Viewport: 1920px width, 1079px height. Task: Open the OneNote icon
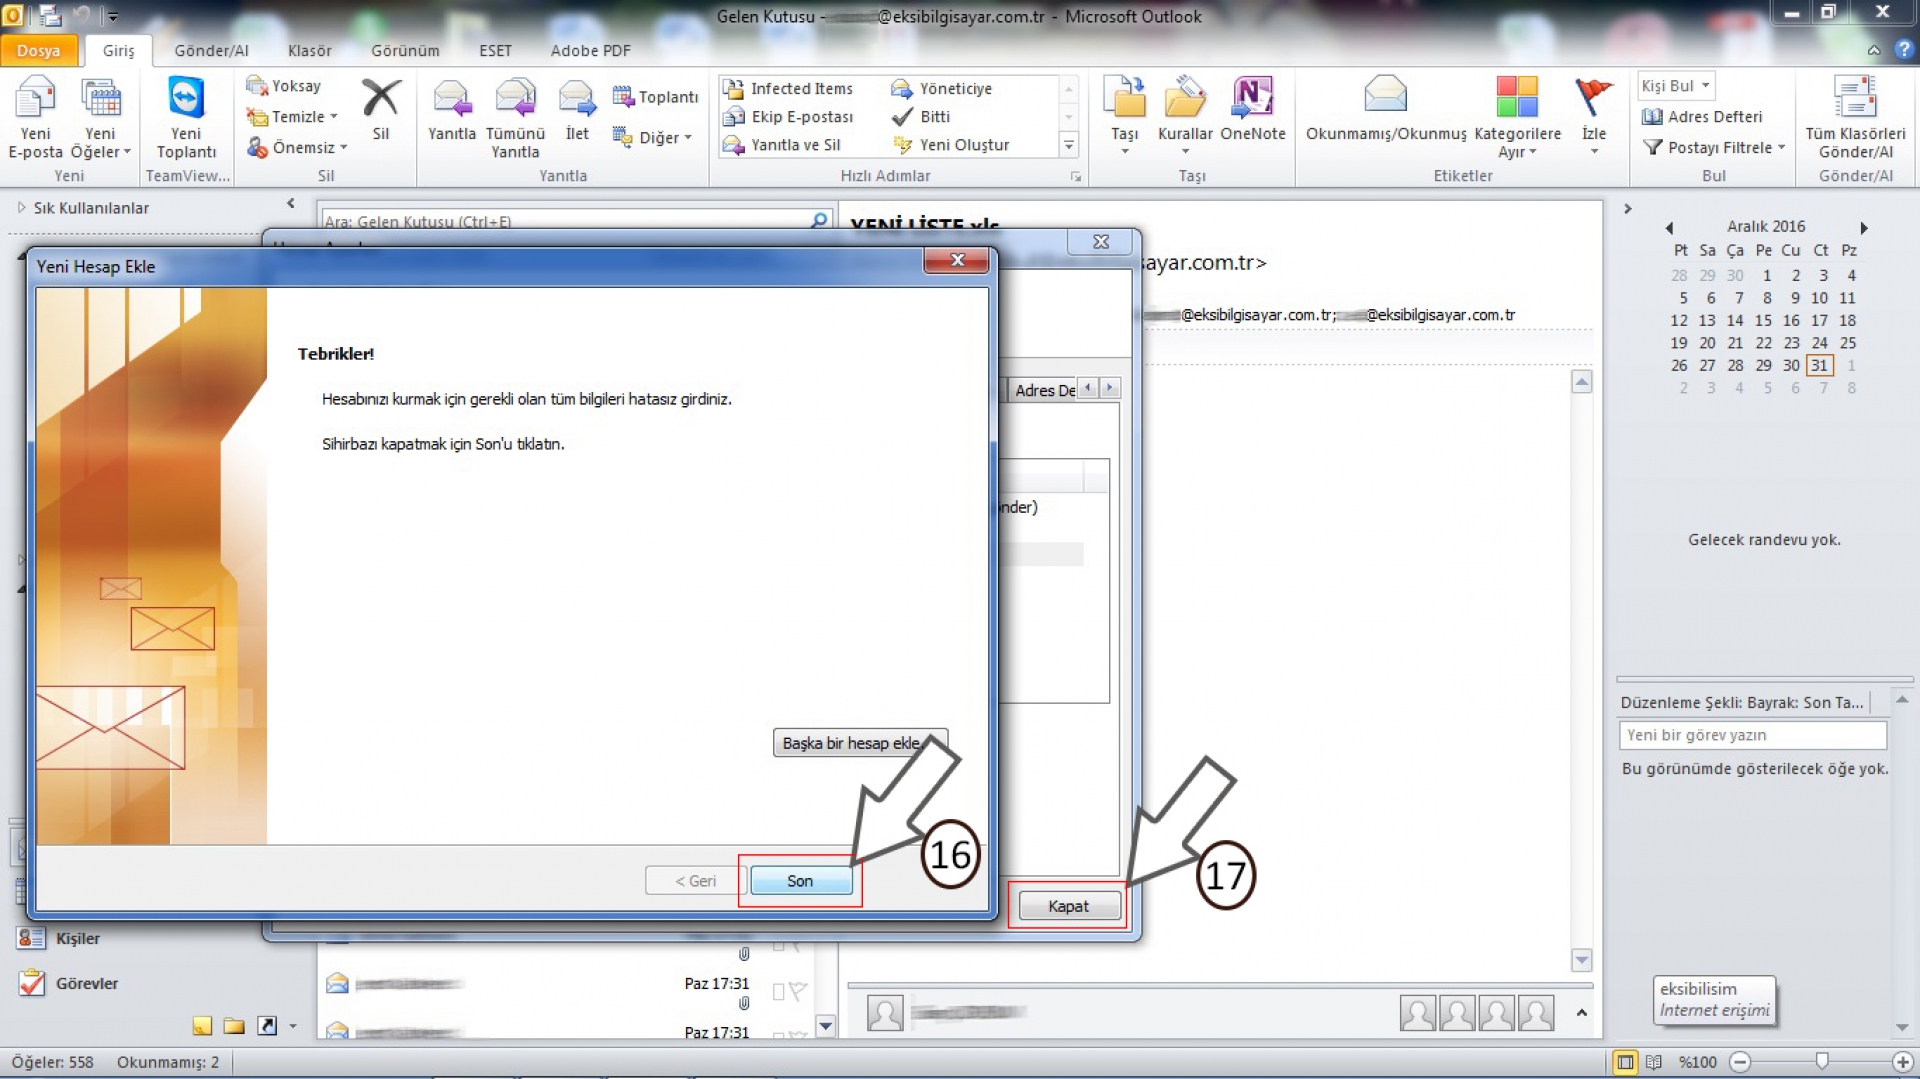1252,98
